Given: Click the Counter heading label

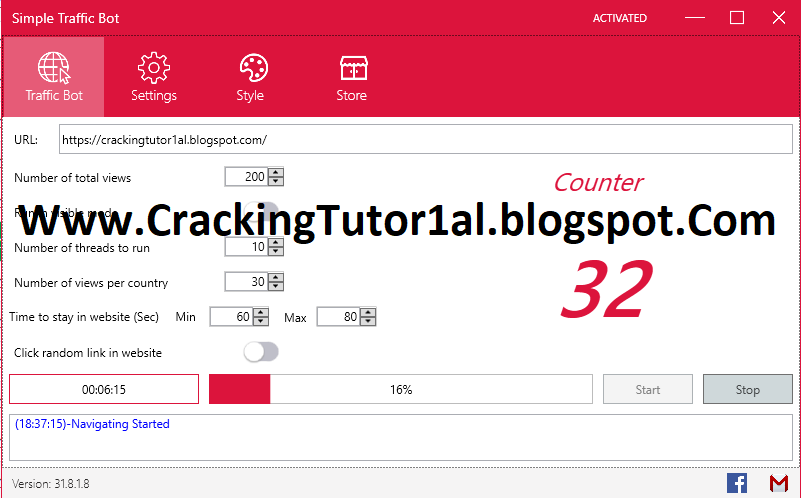Looking at the screenshot, I should 598,183.
